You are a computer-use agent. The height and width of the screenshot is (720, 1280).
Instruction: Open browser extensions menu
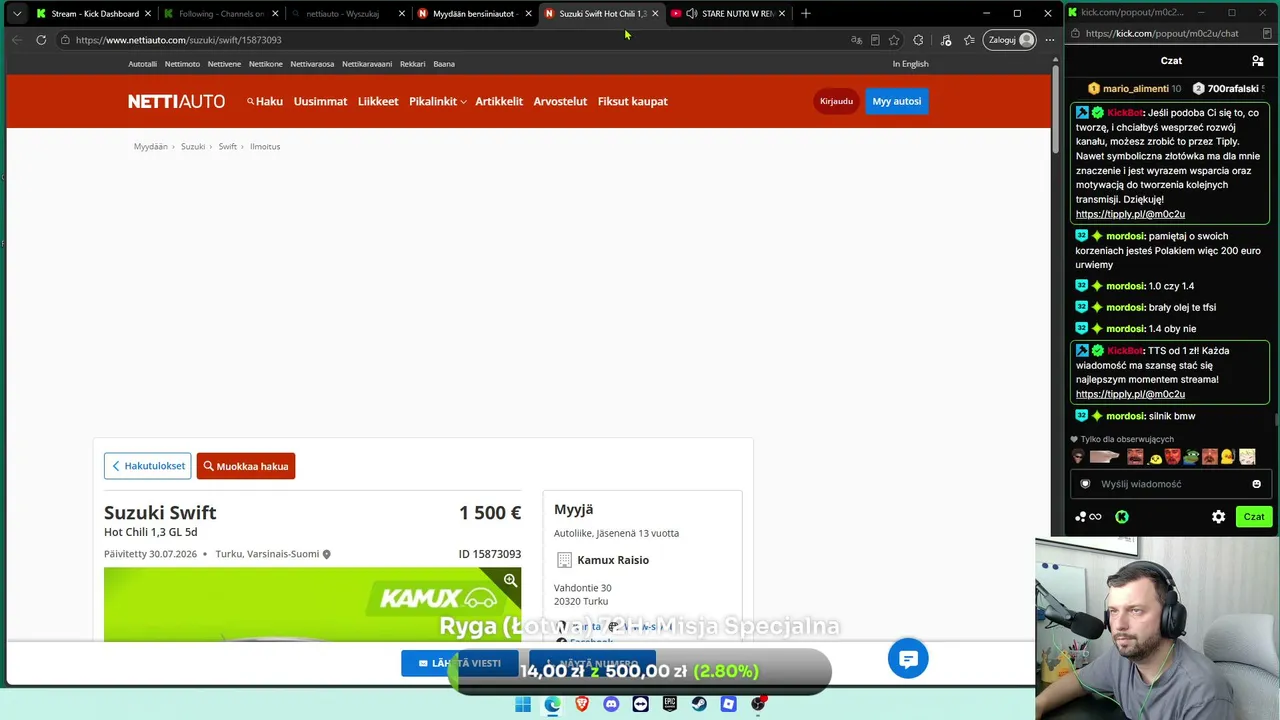click(918, 40)
